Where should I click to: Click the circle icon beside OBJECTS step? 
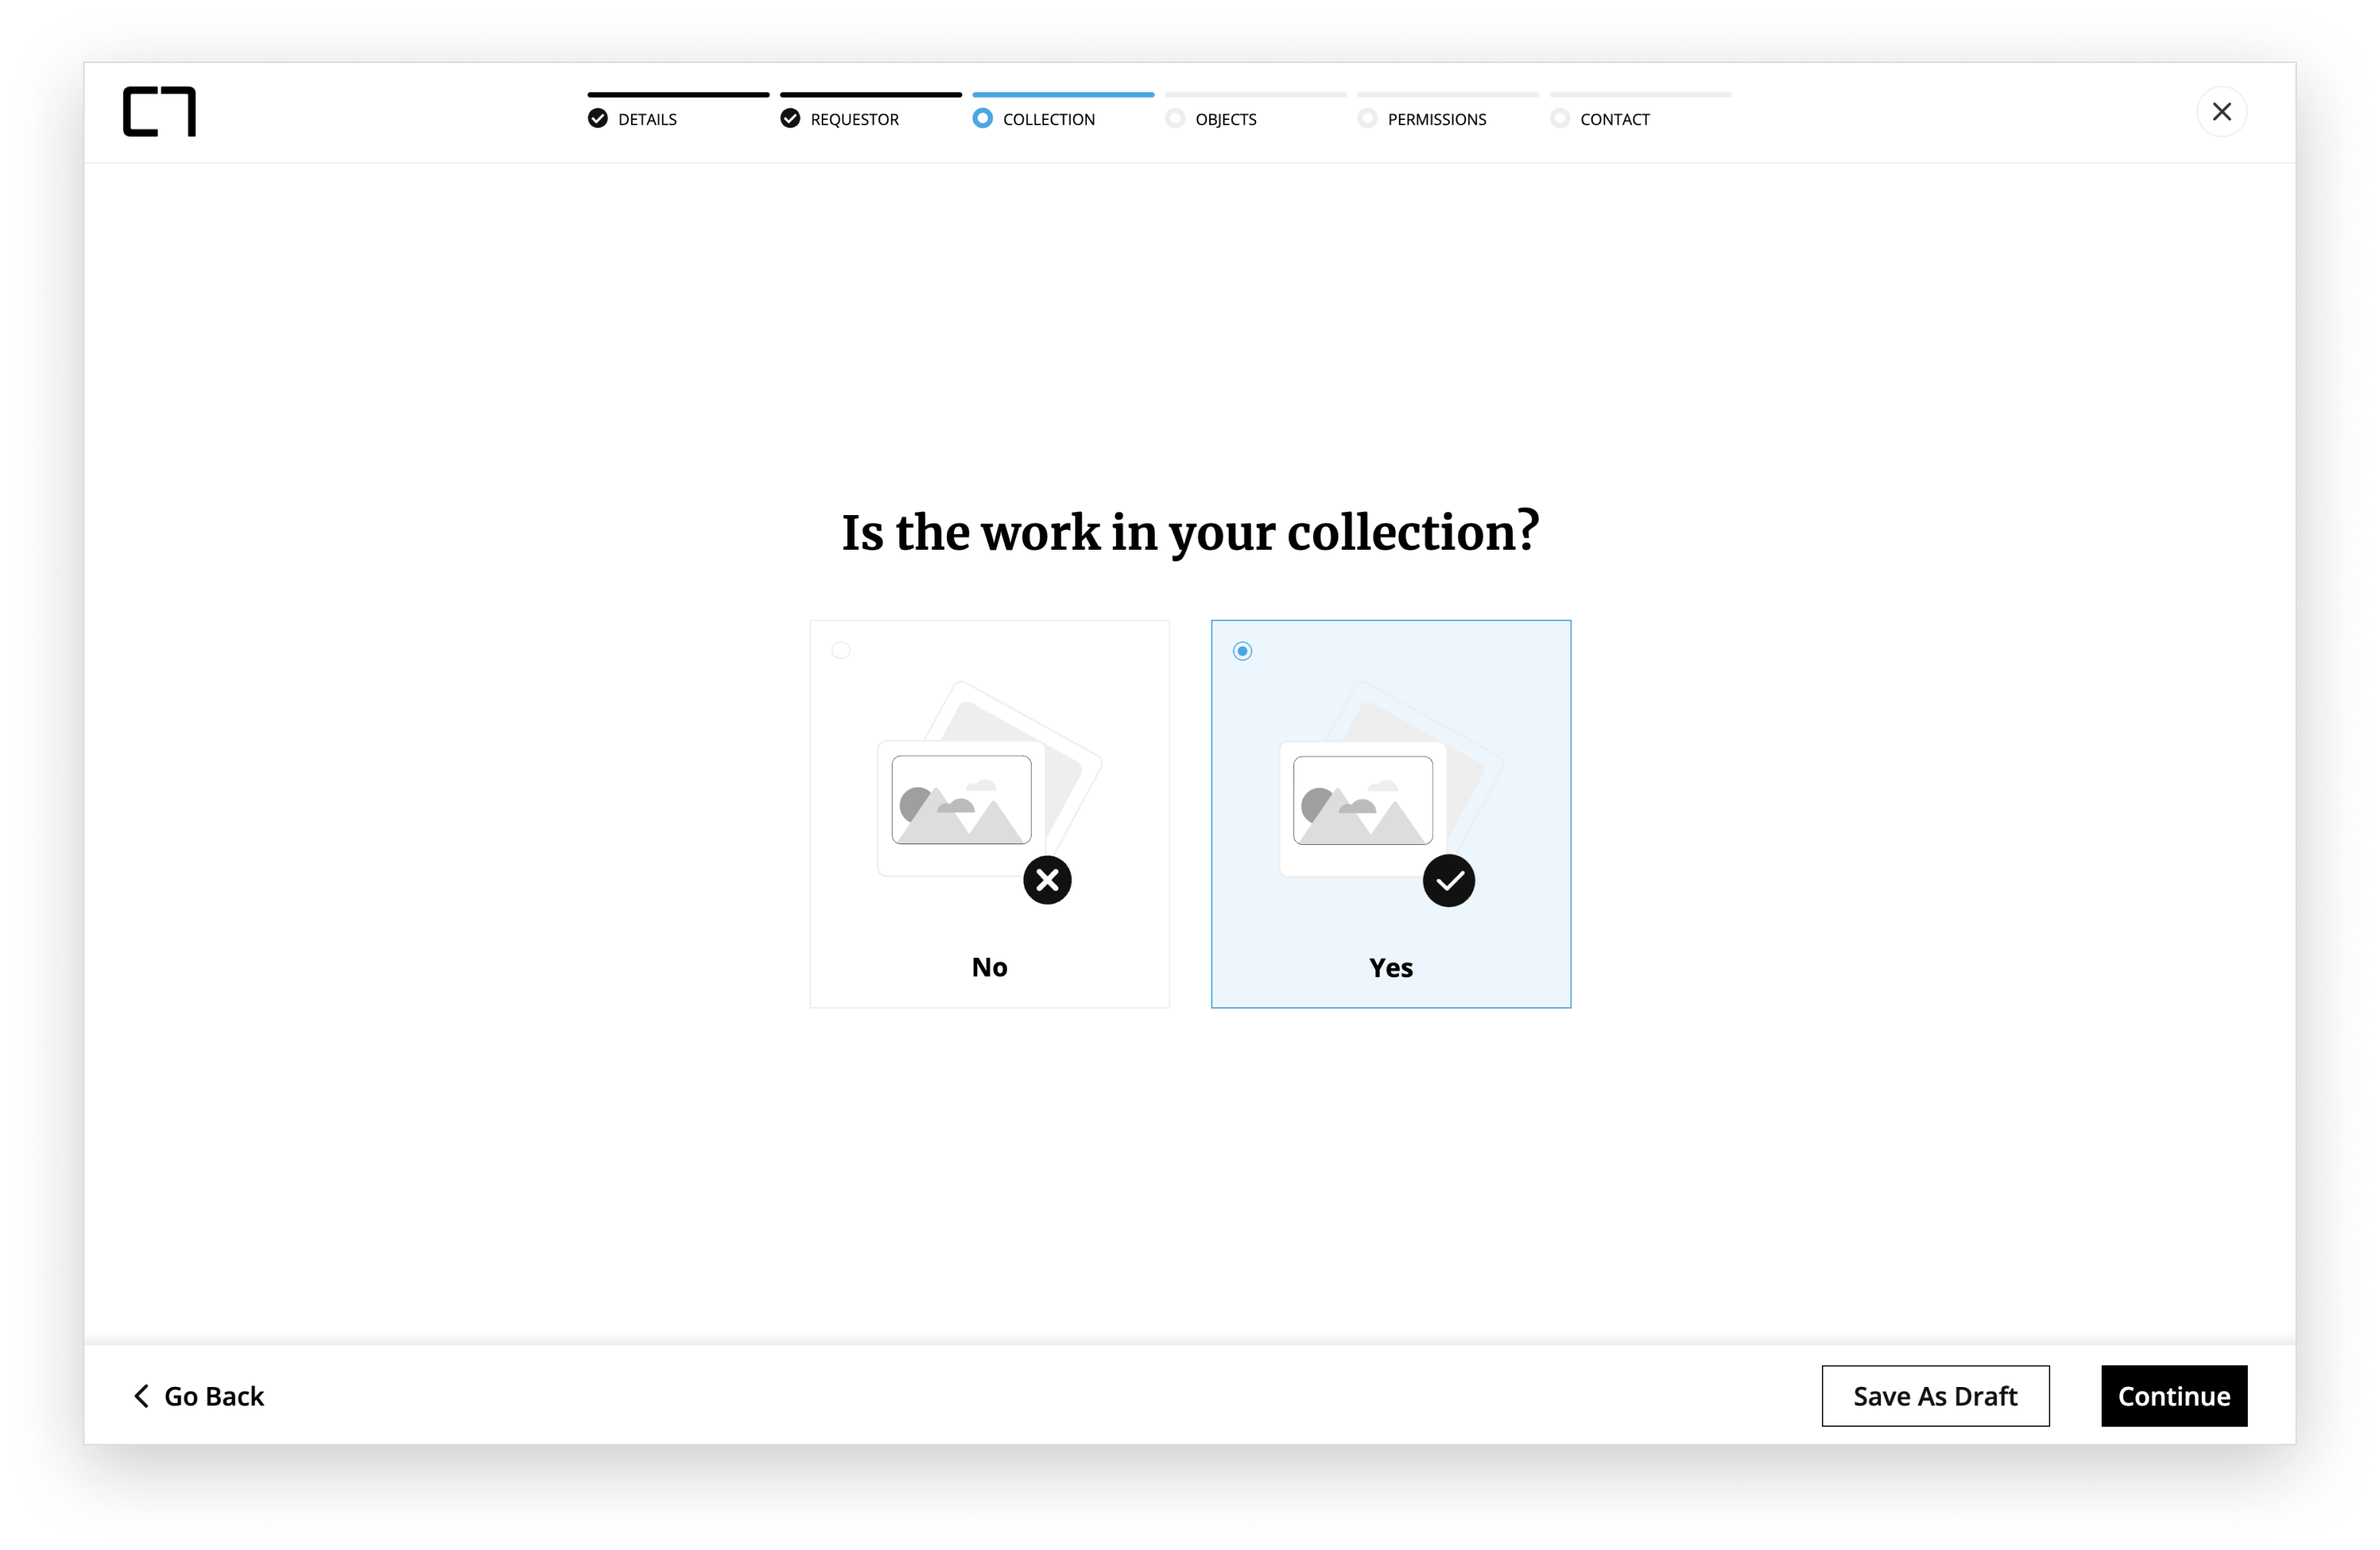[1174, 118]
